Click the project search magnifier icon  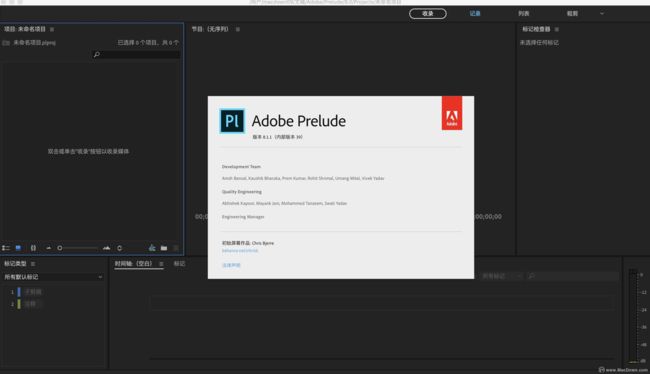[x=97, y=54]
